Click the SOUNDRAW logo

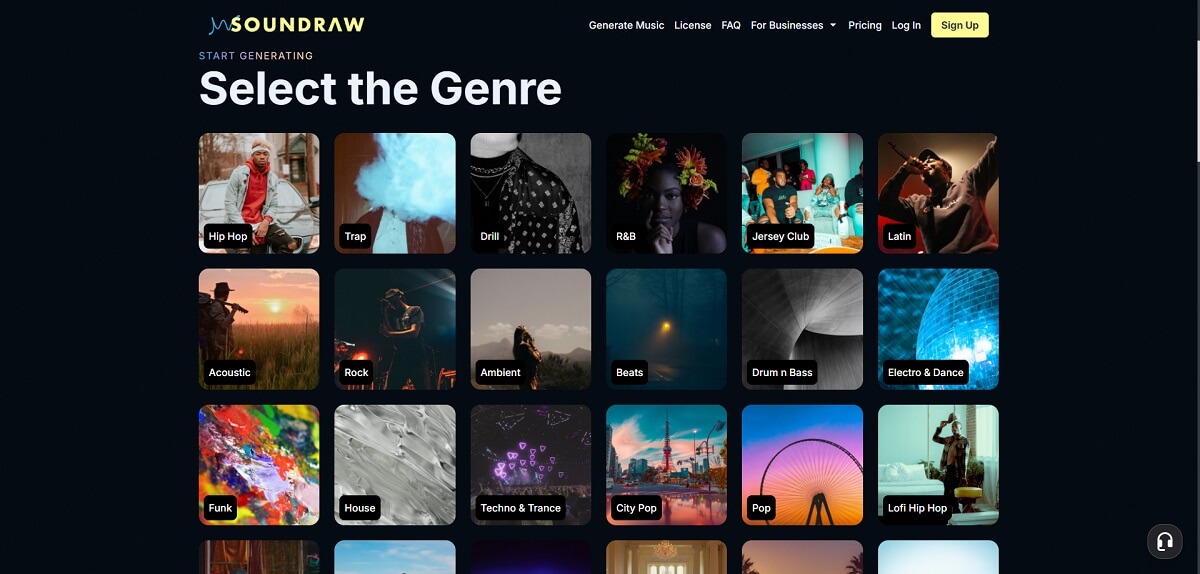pyautogui.click(x=287, y=25)
